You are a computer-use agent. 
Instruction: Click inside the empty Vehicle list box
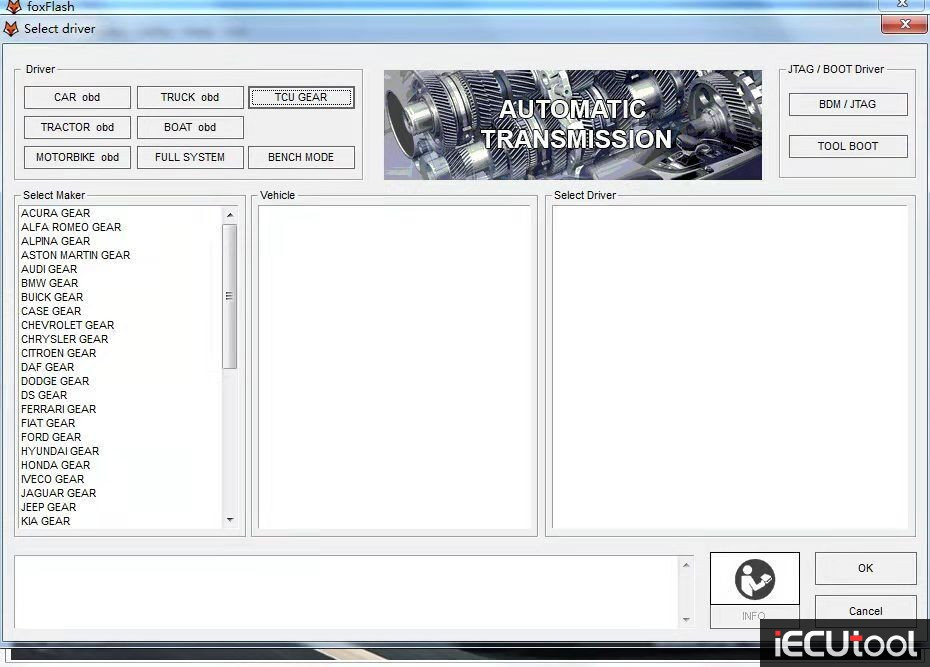tap(394, 367)
